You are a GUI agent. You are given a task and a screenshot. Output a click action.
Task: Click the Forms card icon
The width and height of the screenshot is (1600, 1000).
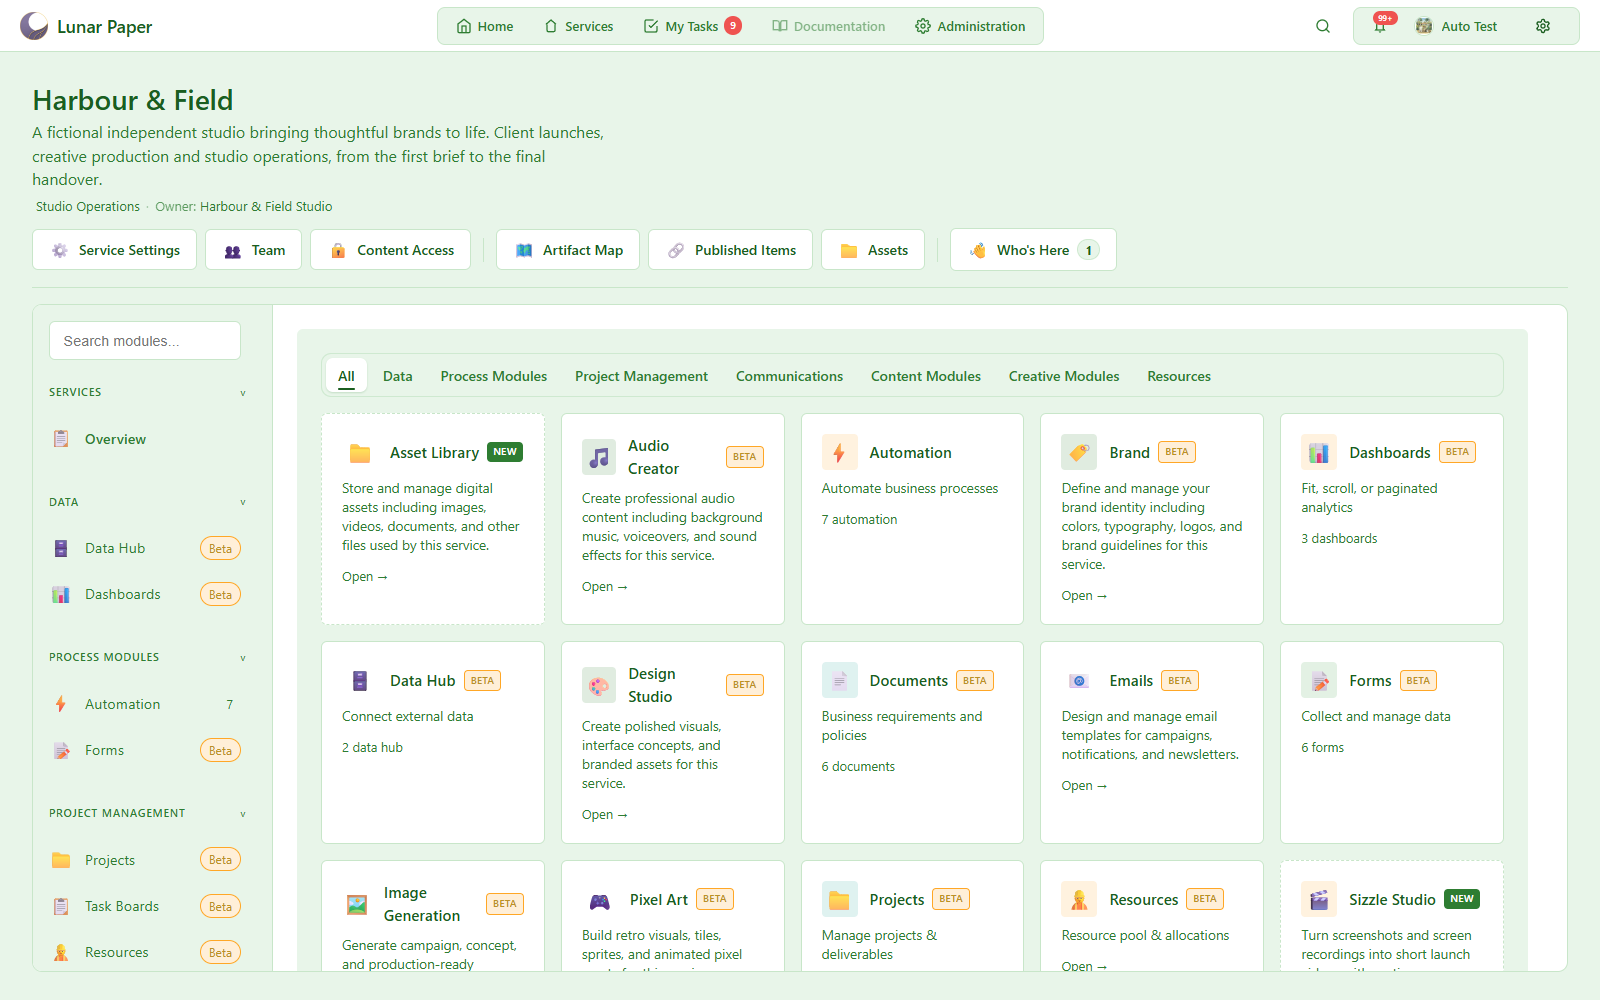[1319, 681]
